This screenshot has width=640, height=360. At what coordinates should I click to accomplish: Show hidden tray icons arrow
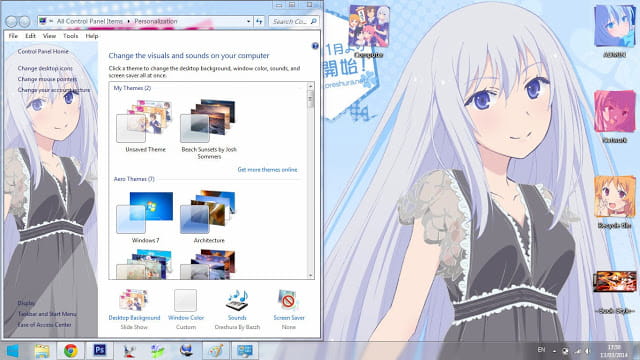554,351
